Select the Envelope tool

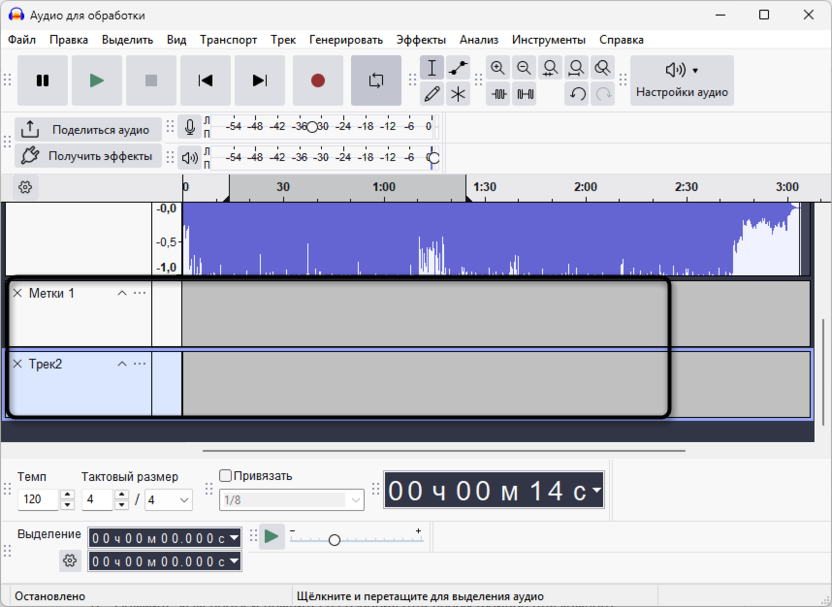457,67
